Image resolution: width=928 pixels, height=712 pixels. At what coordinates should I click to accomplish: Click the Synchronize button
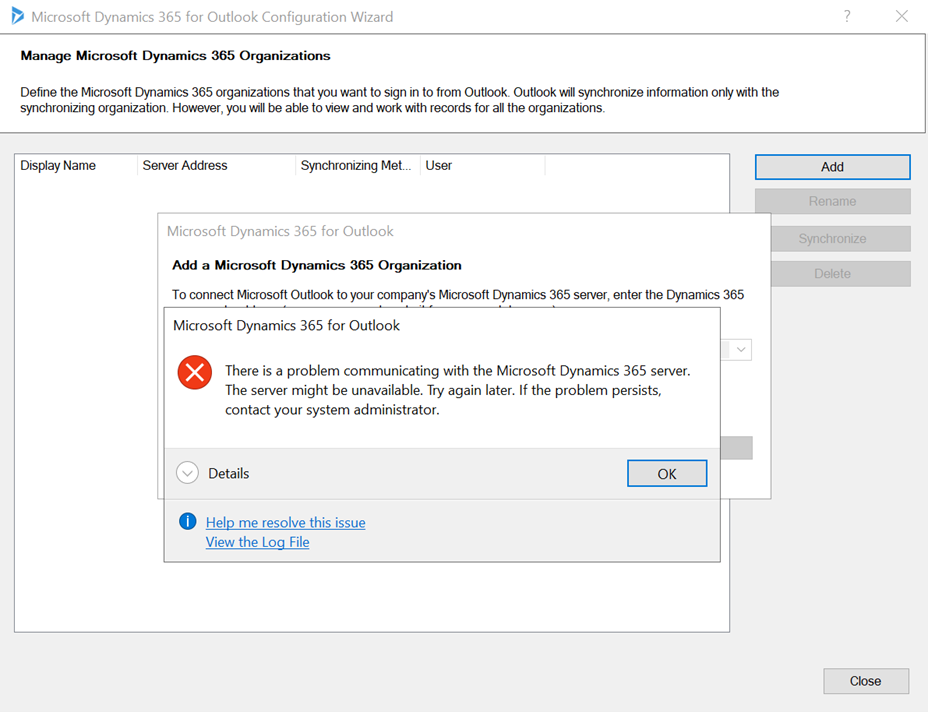(x=840, y=239)
